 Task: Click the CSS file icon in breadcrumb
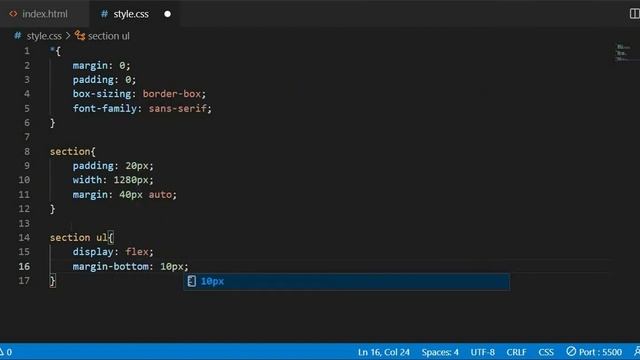pyautogui.click(x=18, y=36)
